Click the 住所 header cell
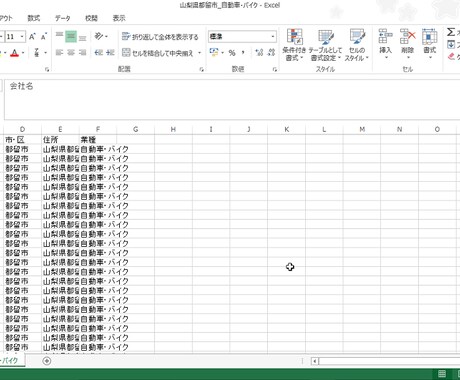Viewport: 460px width, 380px height. [60, 140]
